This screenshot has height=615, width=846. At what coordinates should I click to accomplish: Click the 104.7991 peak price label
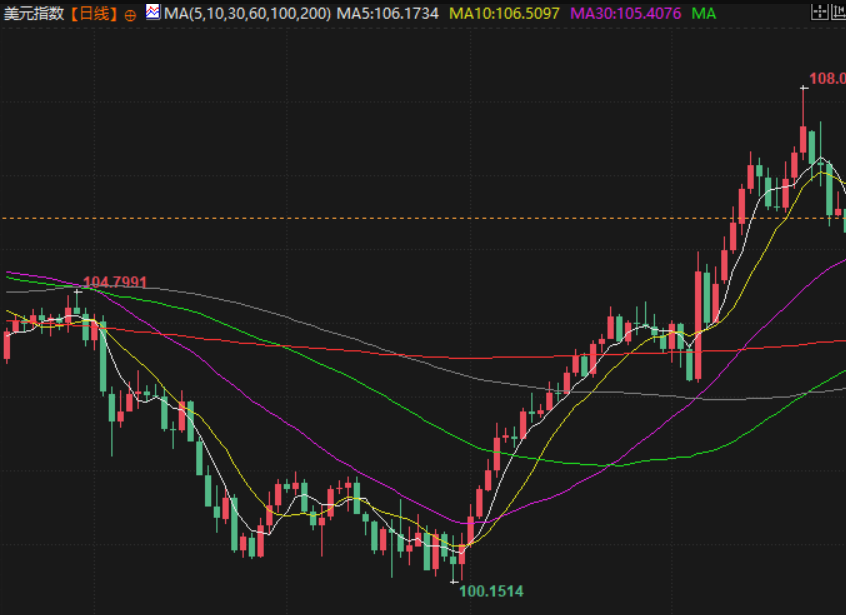tap(114, 282)
